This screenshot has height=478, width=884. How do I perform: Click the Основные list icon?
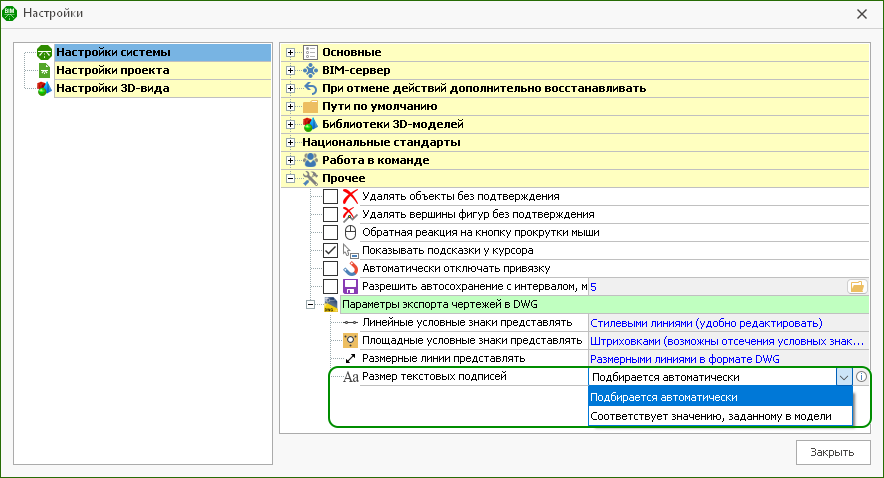310,52
